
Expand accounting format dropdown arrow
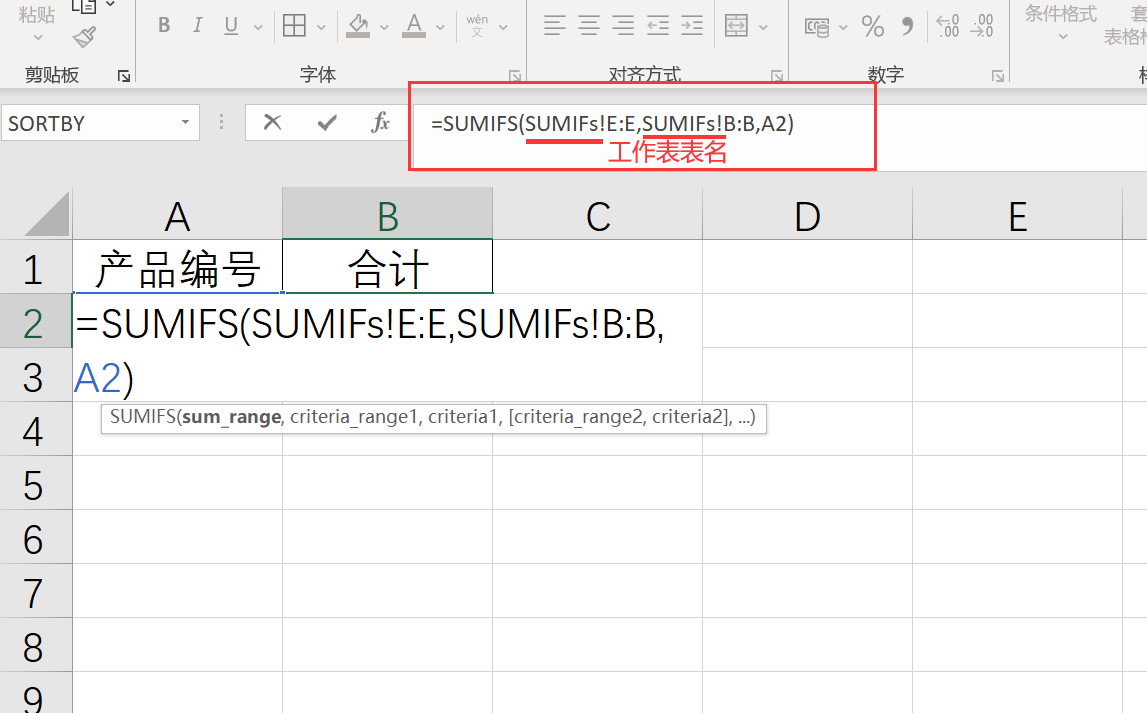[x=843, y=27]
